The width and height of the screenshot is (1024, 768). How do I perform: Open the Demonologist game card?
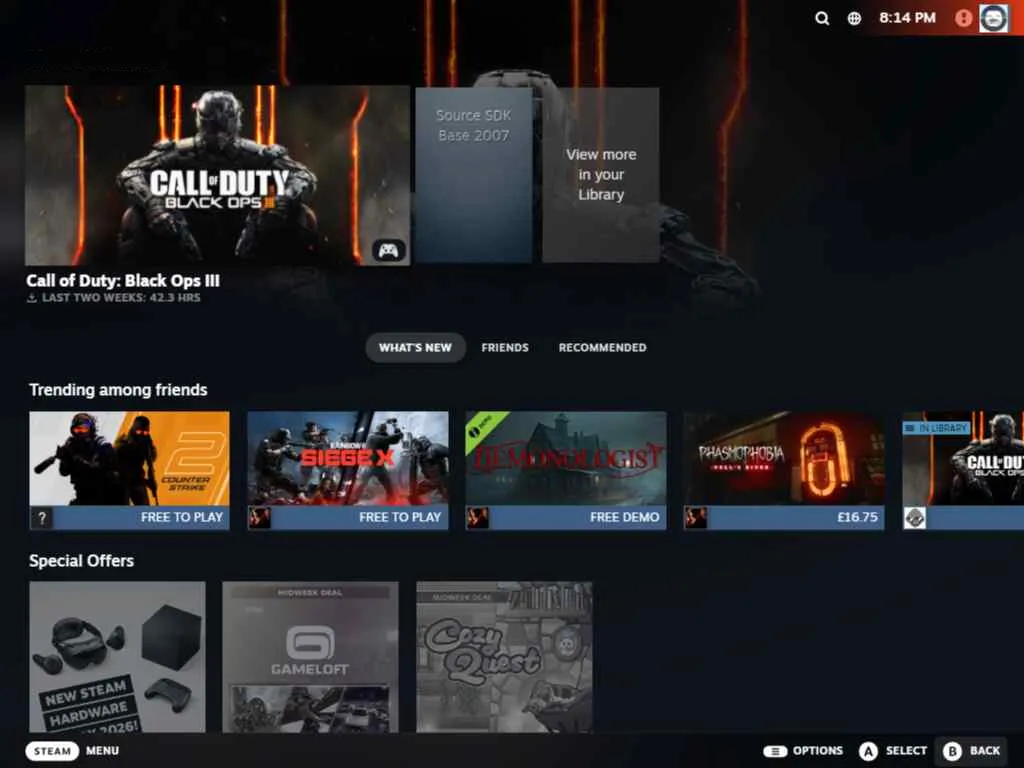coord(566,470)
